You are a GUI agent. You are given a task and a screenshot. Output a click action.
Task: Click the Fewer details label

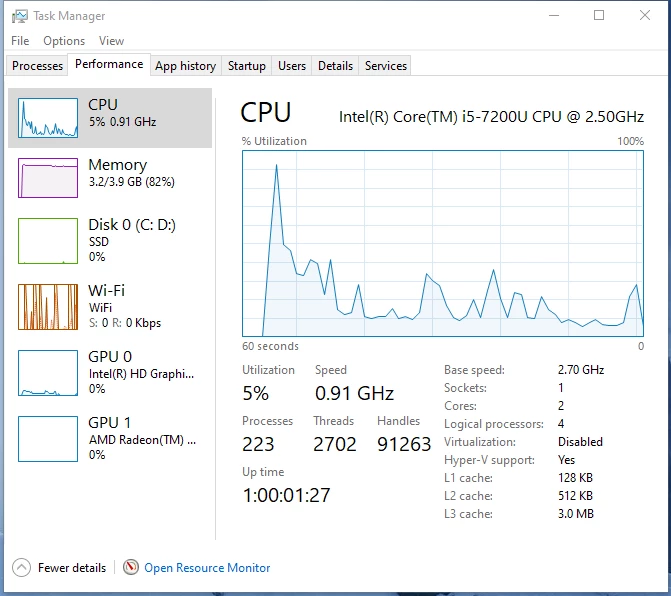point(72,567)
